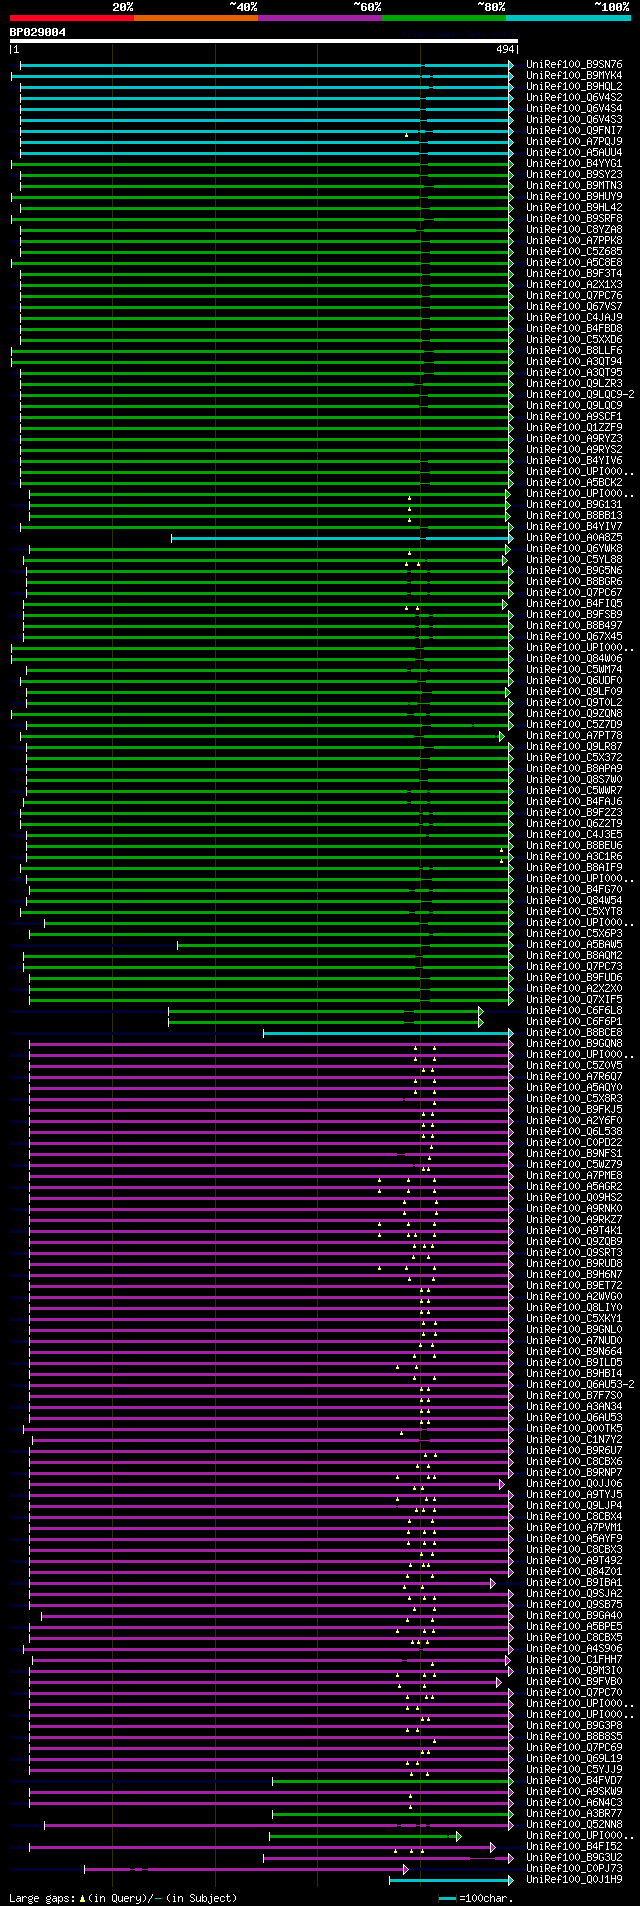Open hit UniRef100_Q6V4S2

click(x=574, y=98)
